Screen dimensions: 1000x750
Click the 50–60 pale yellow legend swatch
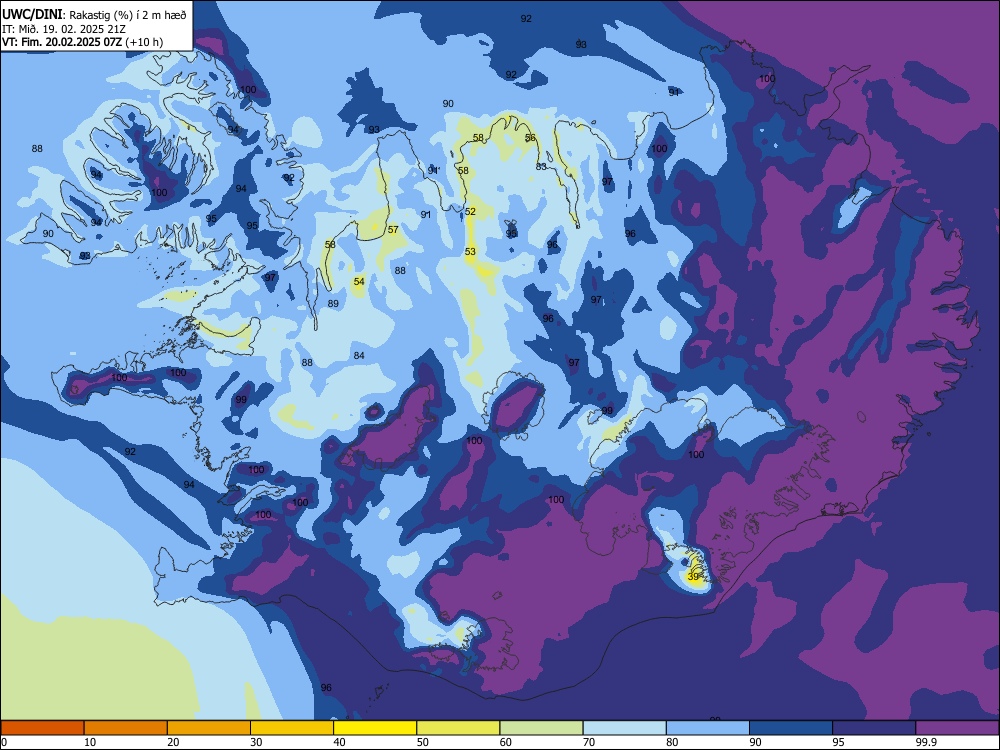click(458, 728)
